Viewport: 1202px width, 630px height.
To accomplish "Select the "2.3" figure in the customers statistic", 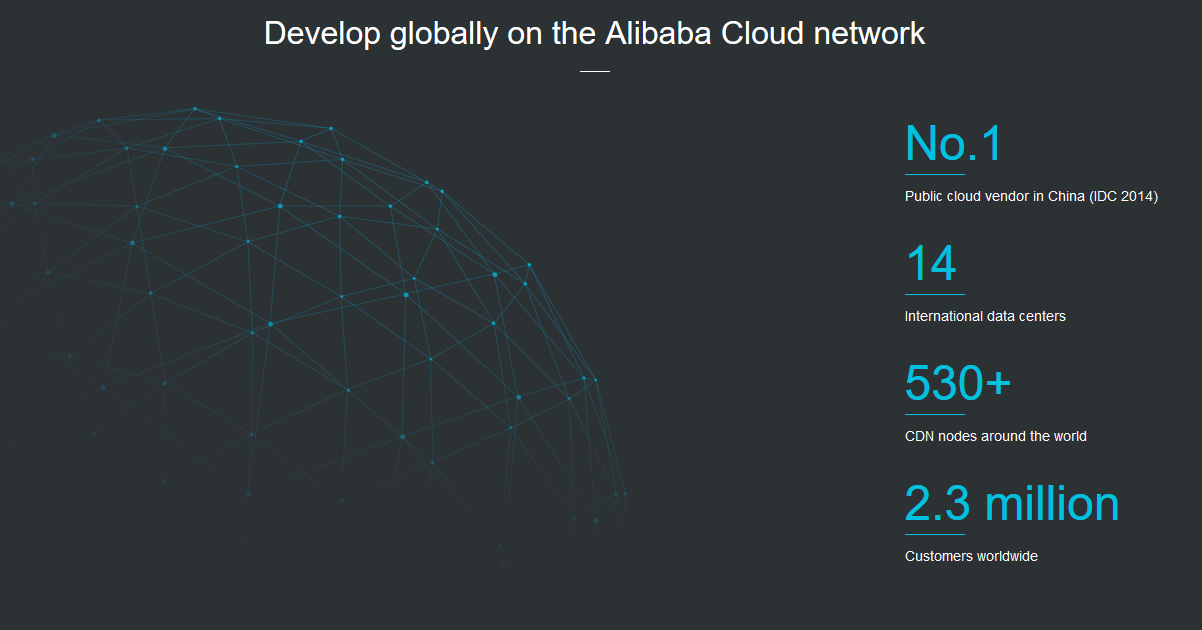I will 937,504.
